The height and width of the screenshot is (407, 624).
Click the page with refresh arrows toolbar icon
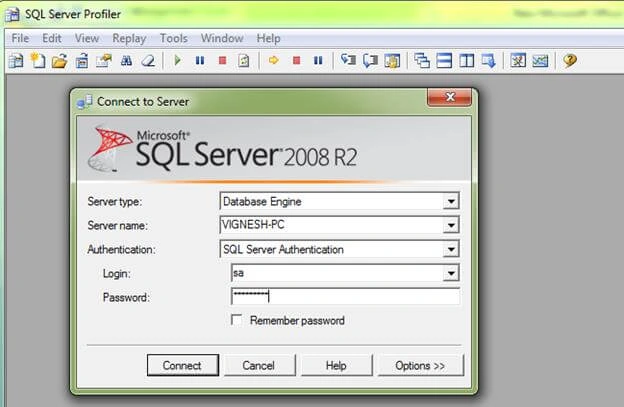click(x=244, y=61)
